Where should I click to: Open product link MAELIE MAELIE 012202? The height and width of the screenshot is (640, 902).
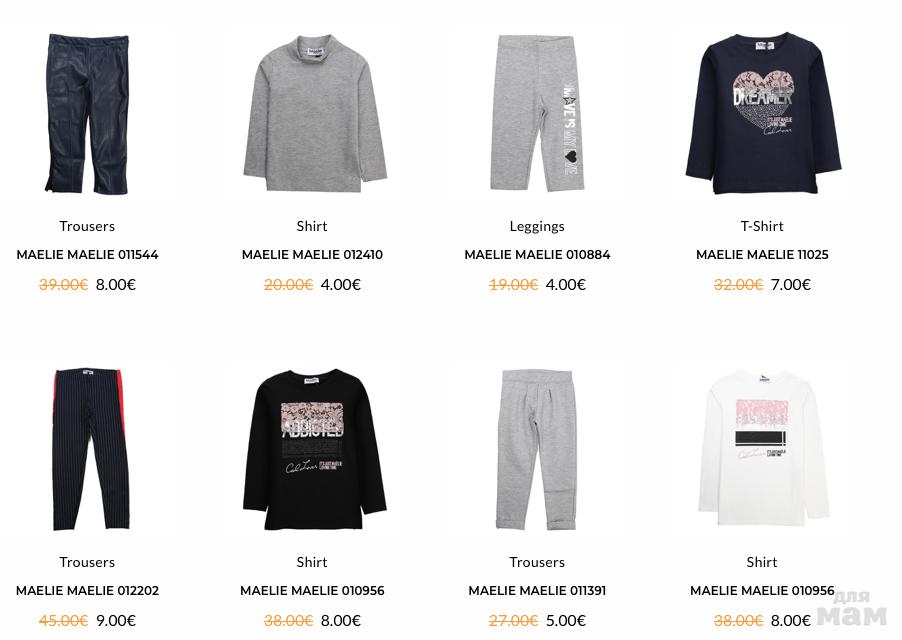coord(87,591)
